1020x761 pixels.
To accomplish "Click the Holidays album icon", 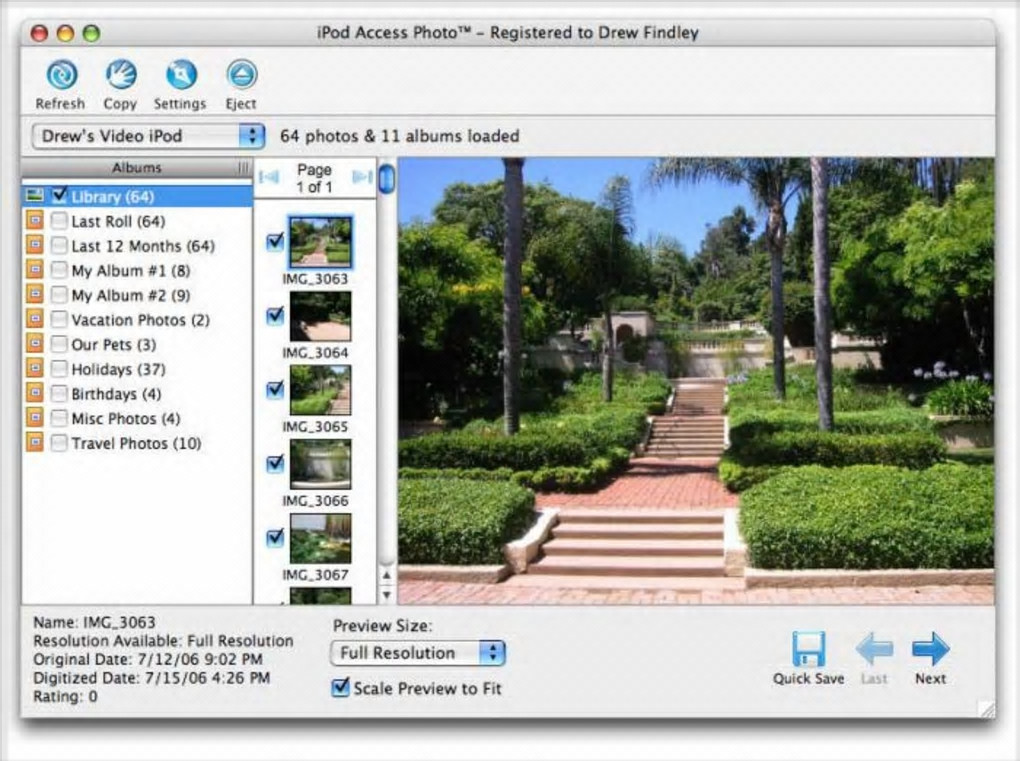I will [x=34, y=369].
